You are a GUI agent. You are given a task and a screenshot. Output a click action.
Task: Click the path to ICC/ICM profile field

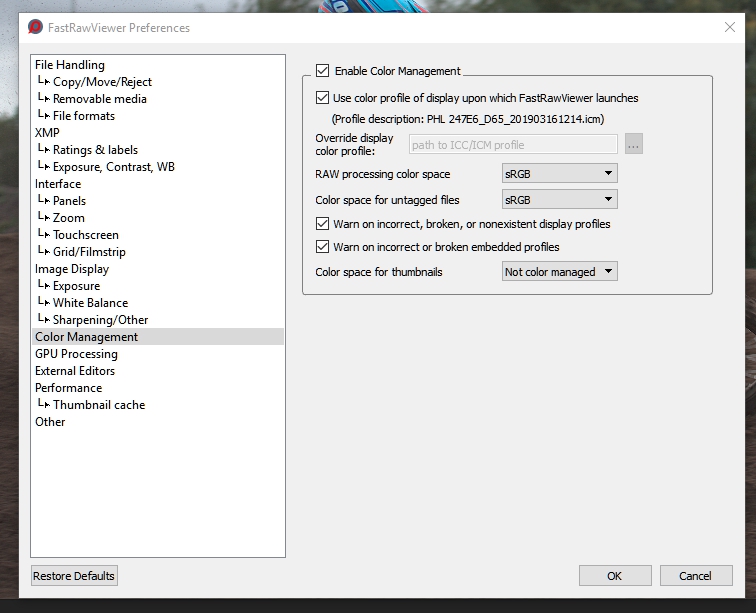[513, 145]
